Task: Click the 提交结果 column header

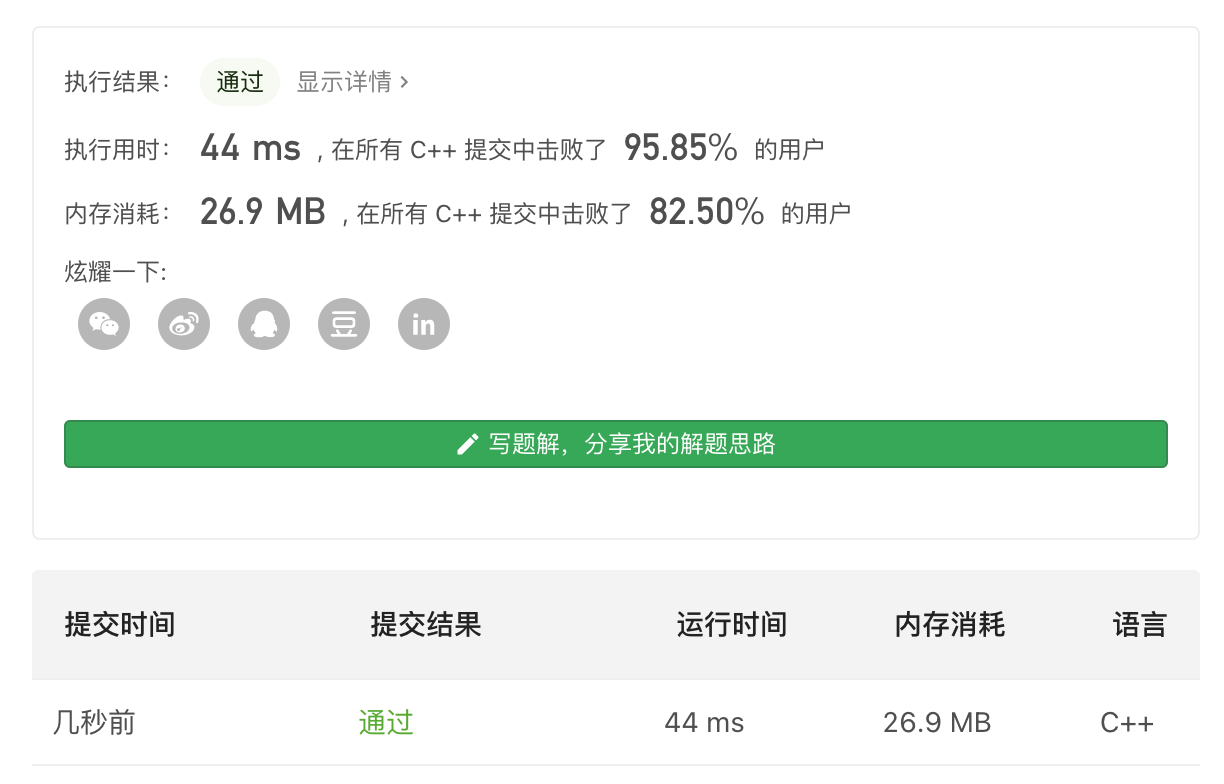Action: click(x=426, y=625)
